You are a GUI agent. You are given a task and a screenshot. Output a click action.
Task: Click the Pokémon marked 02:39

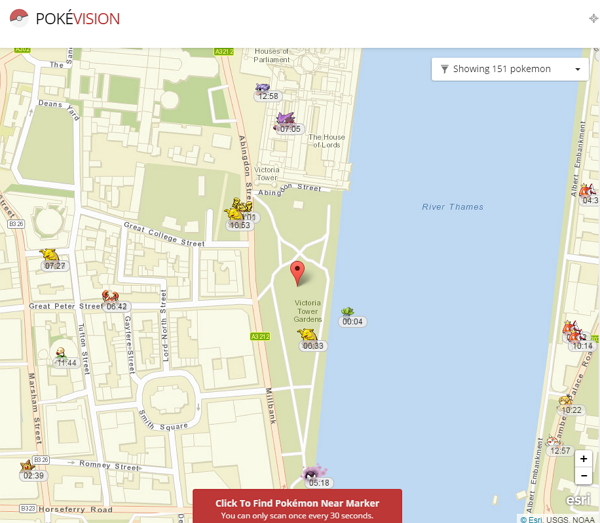28,466
